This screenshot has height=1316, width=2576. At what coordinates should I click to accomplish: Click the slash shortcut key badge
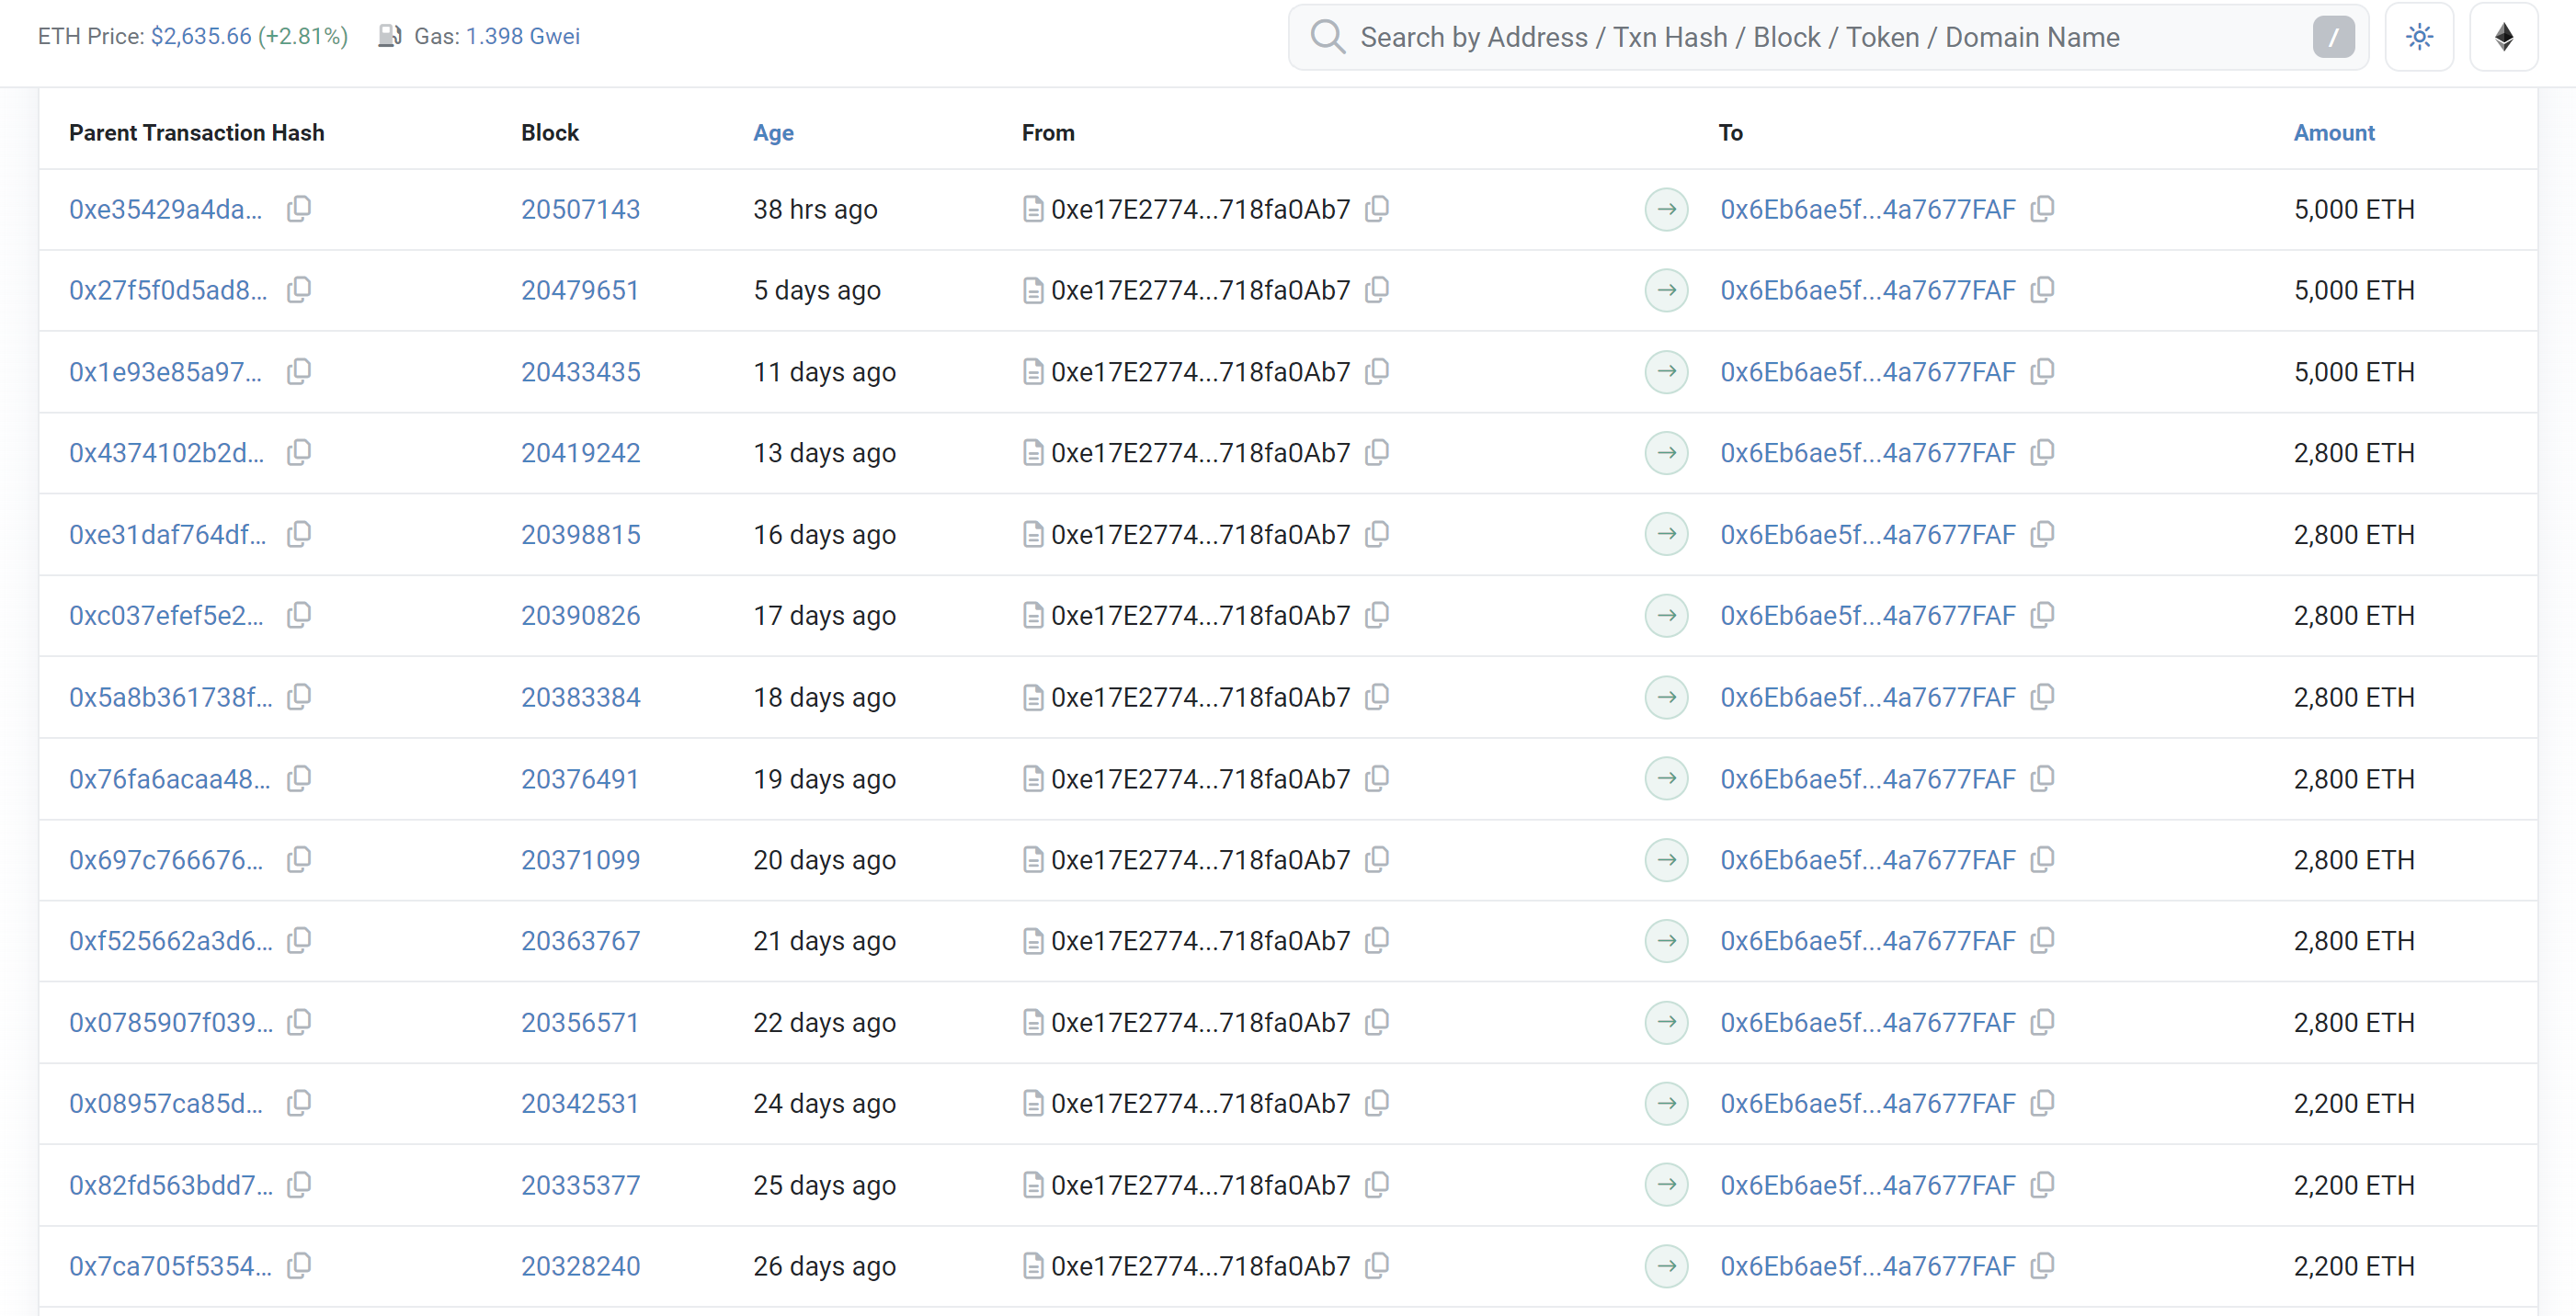tap(2333, 37)
